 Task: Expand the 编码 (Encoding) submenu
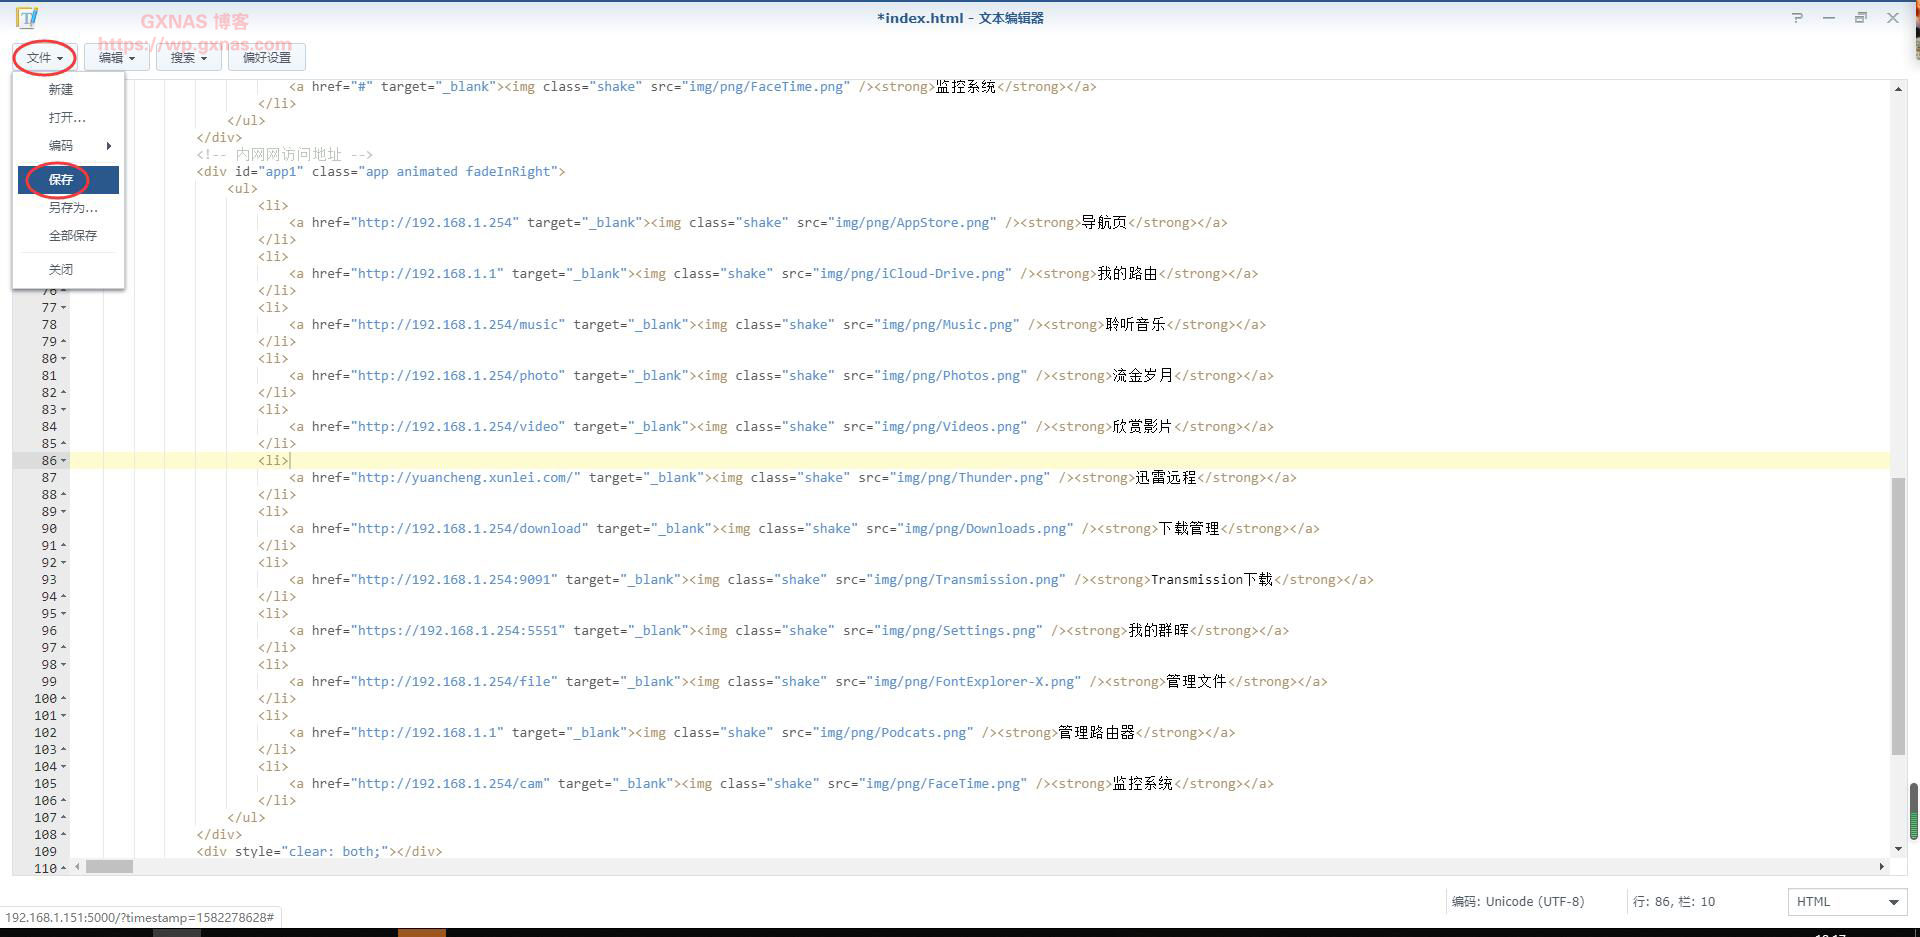pyautogui.click(x=68, y=146)
